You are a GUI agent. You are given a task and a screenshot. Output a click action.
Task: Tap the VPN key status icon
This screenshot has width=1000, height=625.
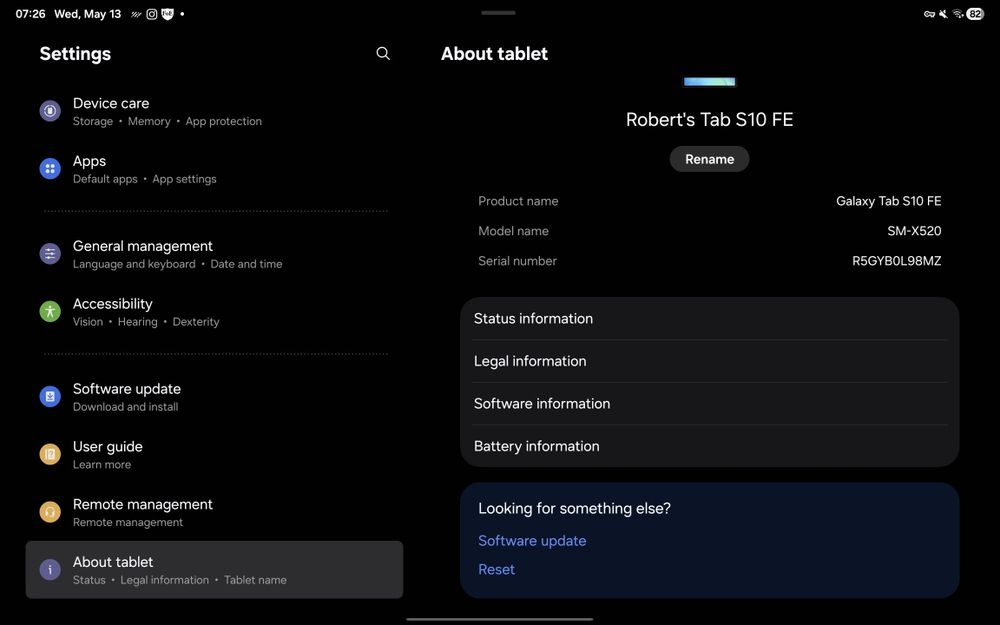[929, 14]
